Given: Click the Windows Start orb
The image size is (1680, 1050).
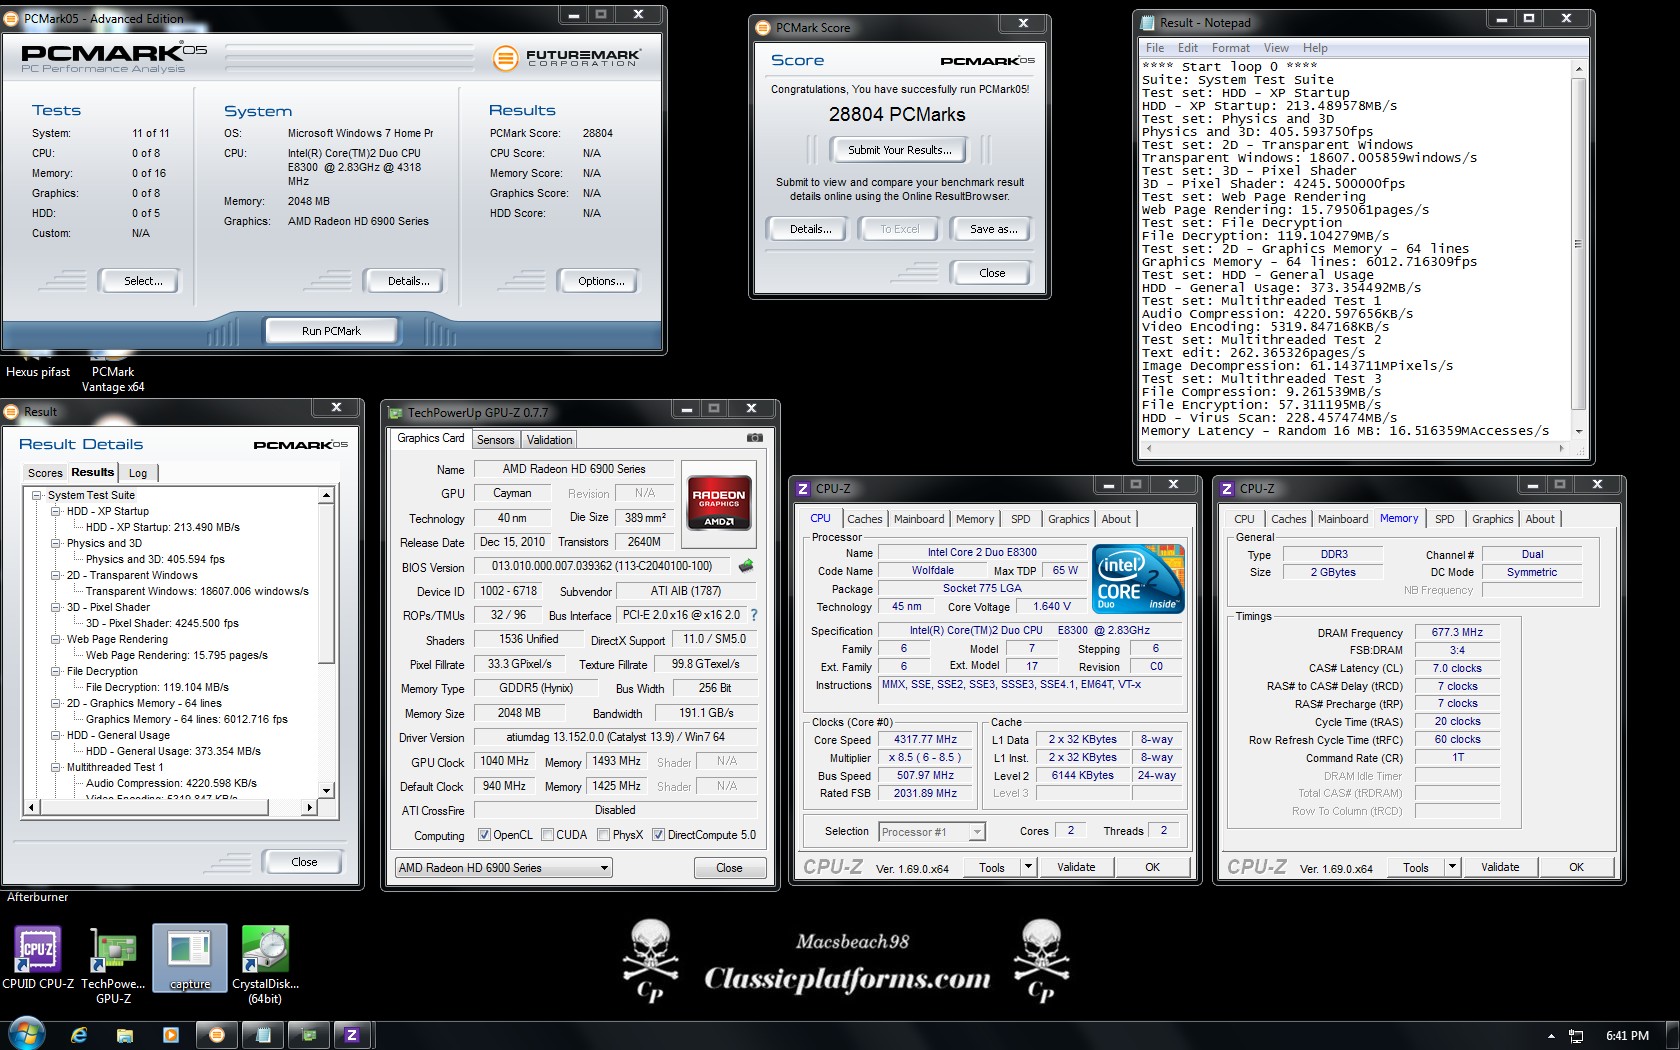Looking at the screenshot, I should coord(27,1034).
